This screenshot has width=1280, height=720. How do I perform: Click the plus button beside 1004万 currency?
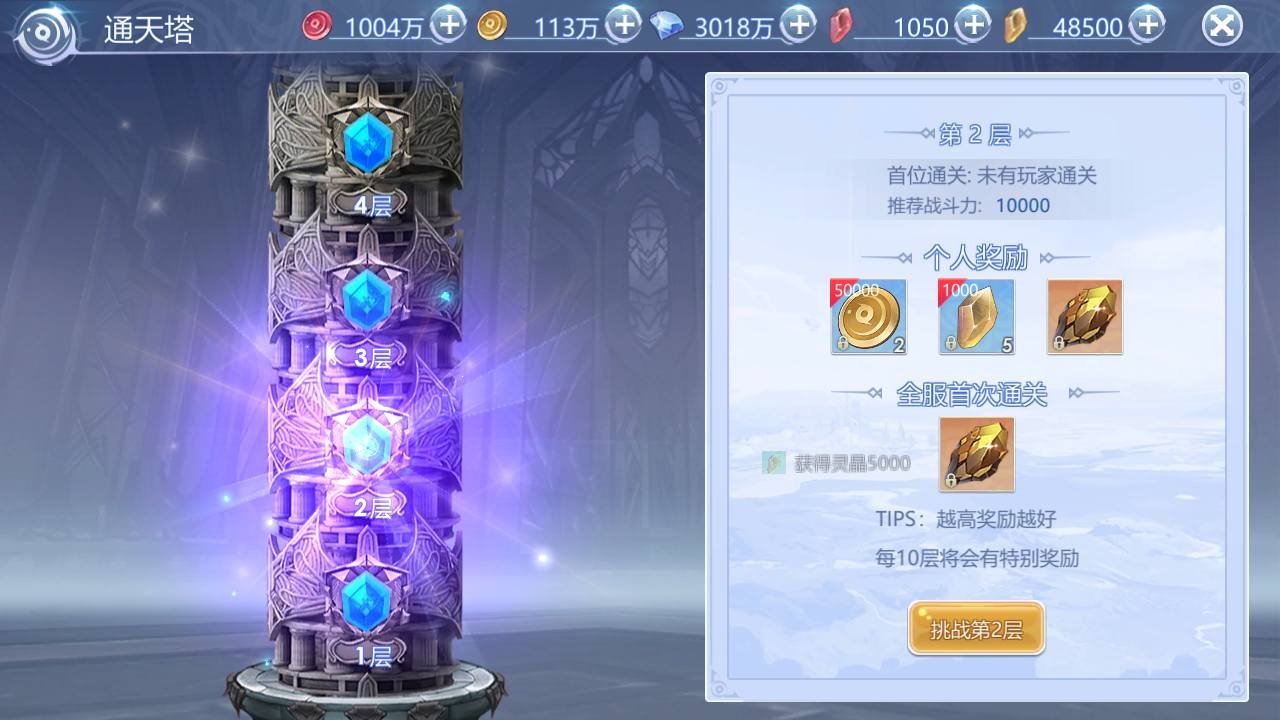[448, 24]
